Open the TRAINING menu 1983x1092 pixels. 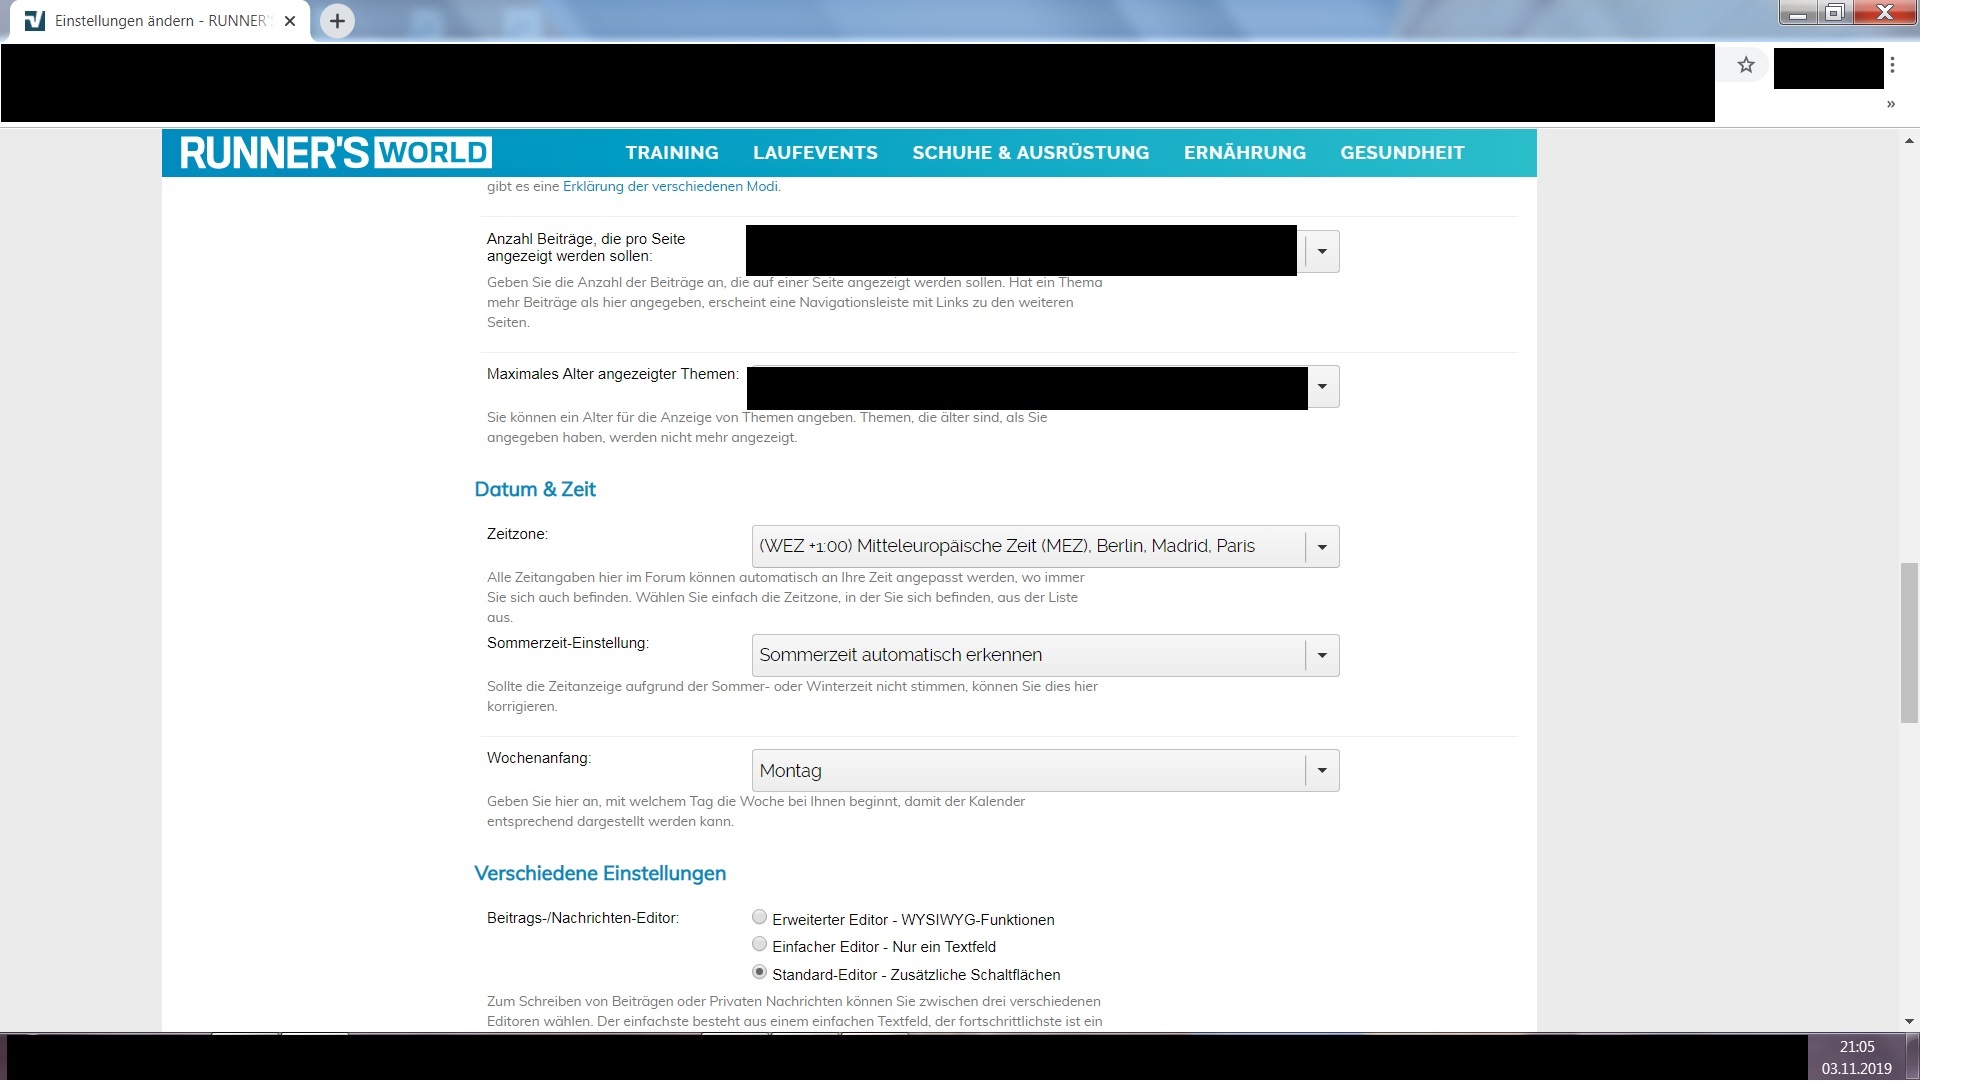tap(671, 153)
